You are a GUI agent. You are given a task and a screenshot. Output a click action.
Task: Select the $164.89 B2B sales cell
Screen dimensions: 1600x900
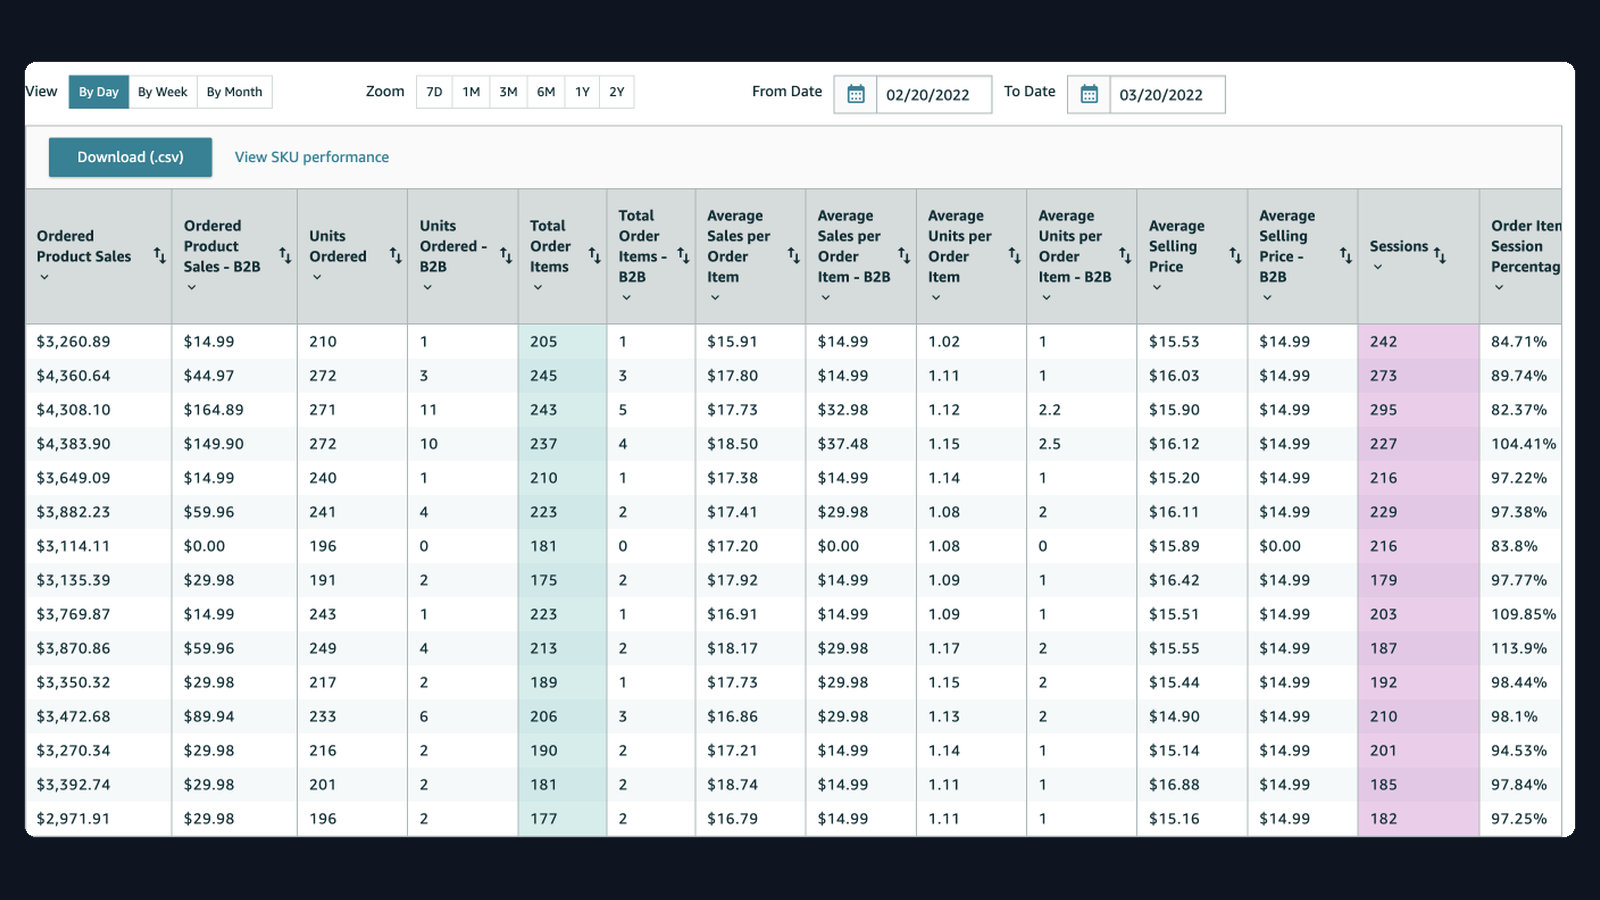coord(214,409)
